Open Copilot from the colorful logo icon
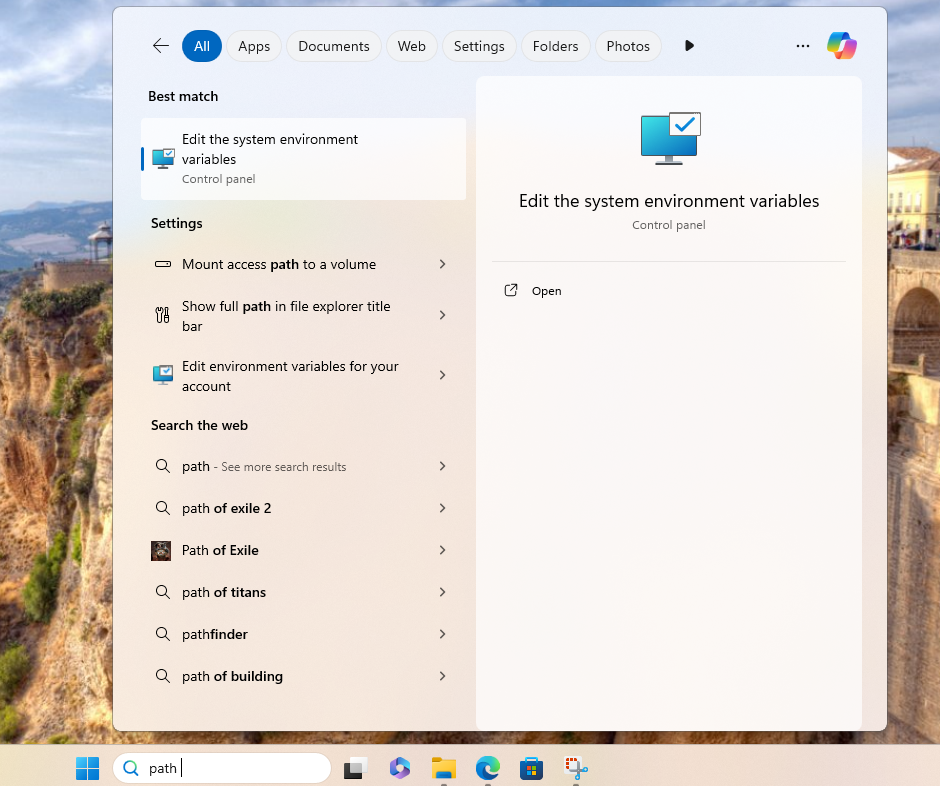This screenshot has width=940, height=786. pyautogui.click(x=842, y=46)
